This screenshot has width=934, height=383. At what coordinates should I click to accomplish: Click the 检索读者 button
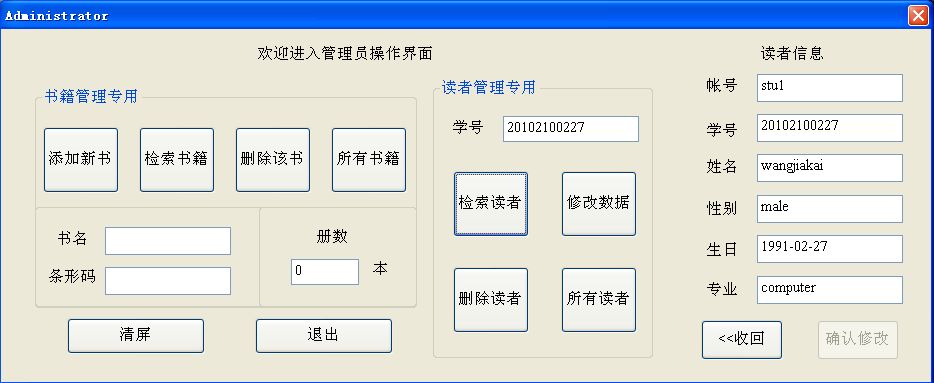491,204
